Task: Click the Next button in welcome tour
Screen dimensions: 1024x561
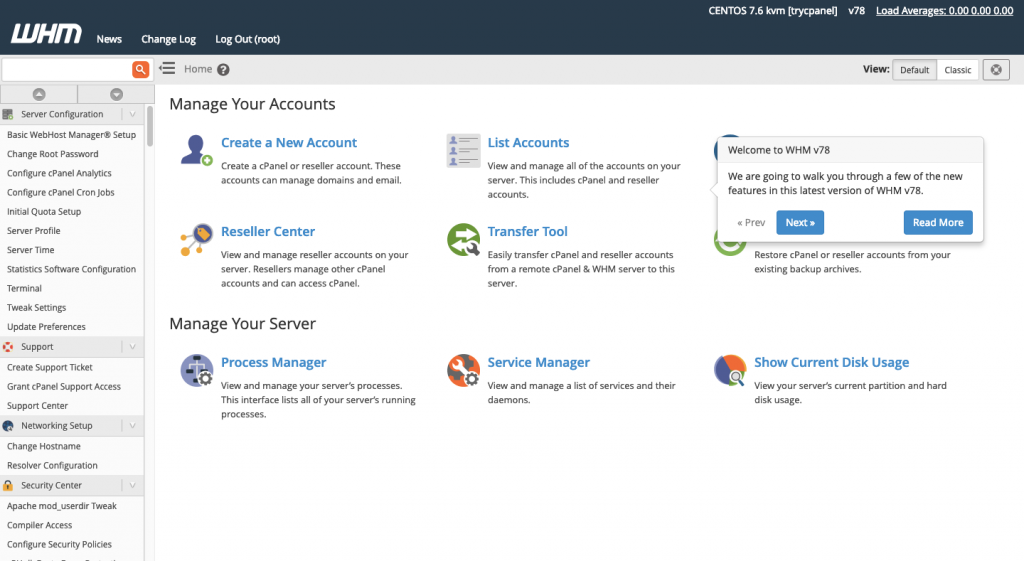Action: [800, 223]
